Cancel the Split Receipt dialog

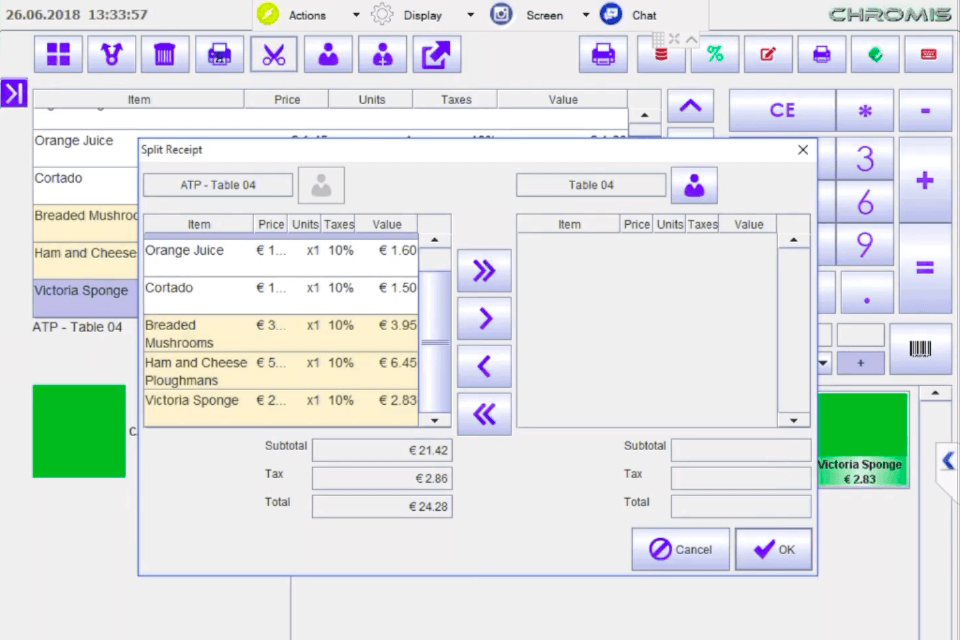pos(680,549)
